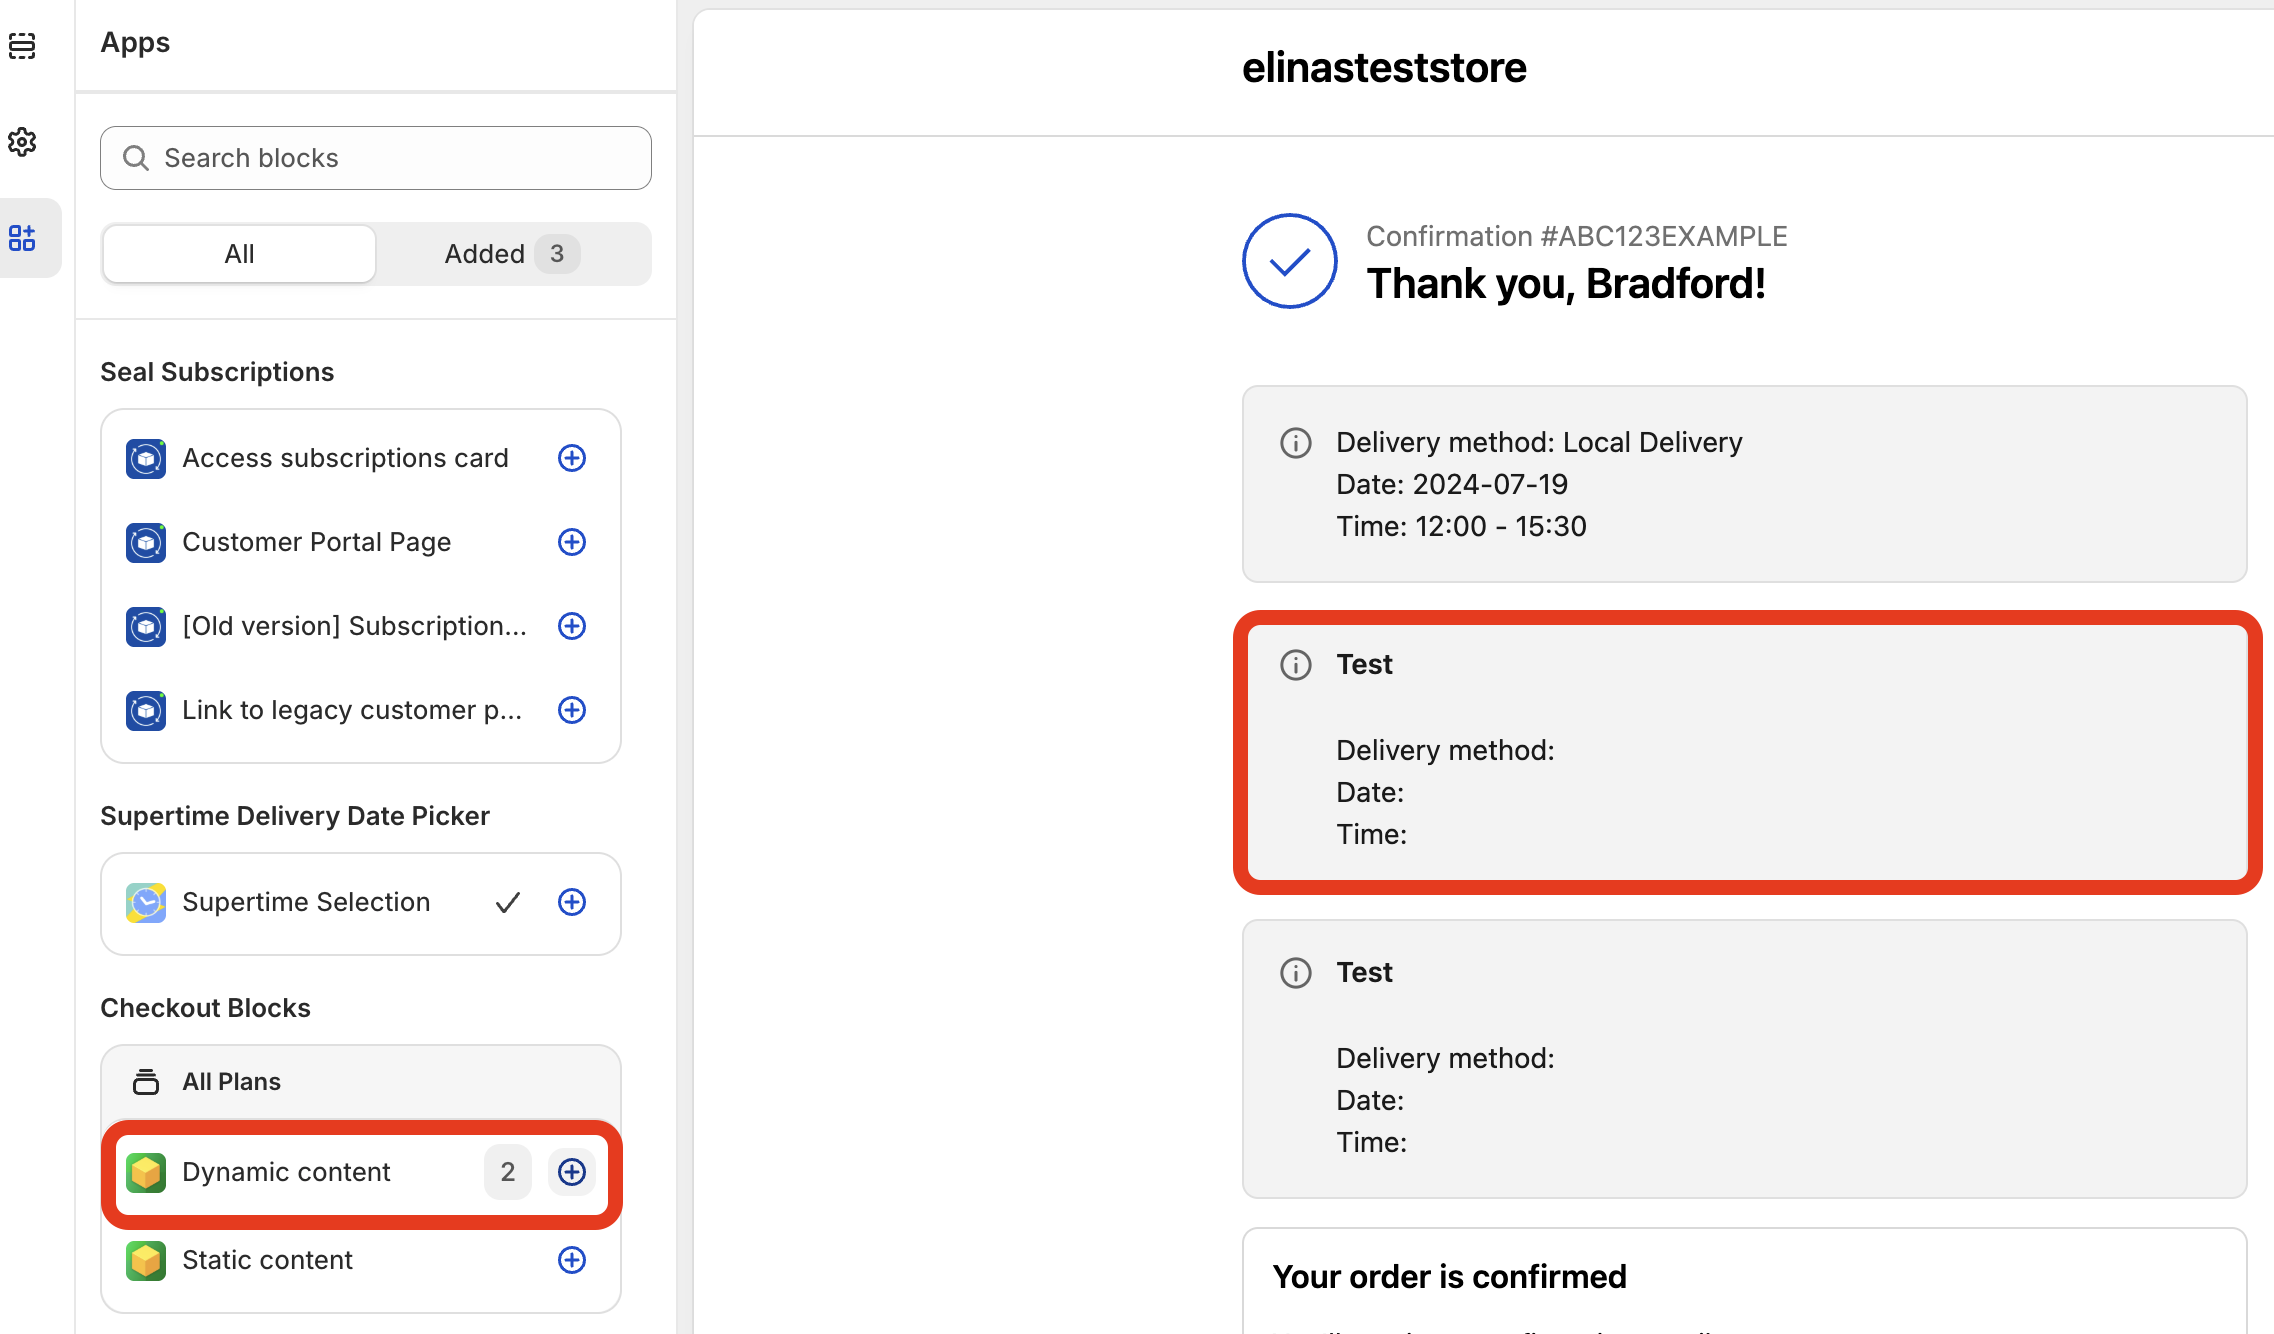The width and height of the screenshot is (2274, 1334).
Task: Open the Sections panel icon in the sidebar
Action: pos(22,46)
